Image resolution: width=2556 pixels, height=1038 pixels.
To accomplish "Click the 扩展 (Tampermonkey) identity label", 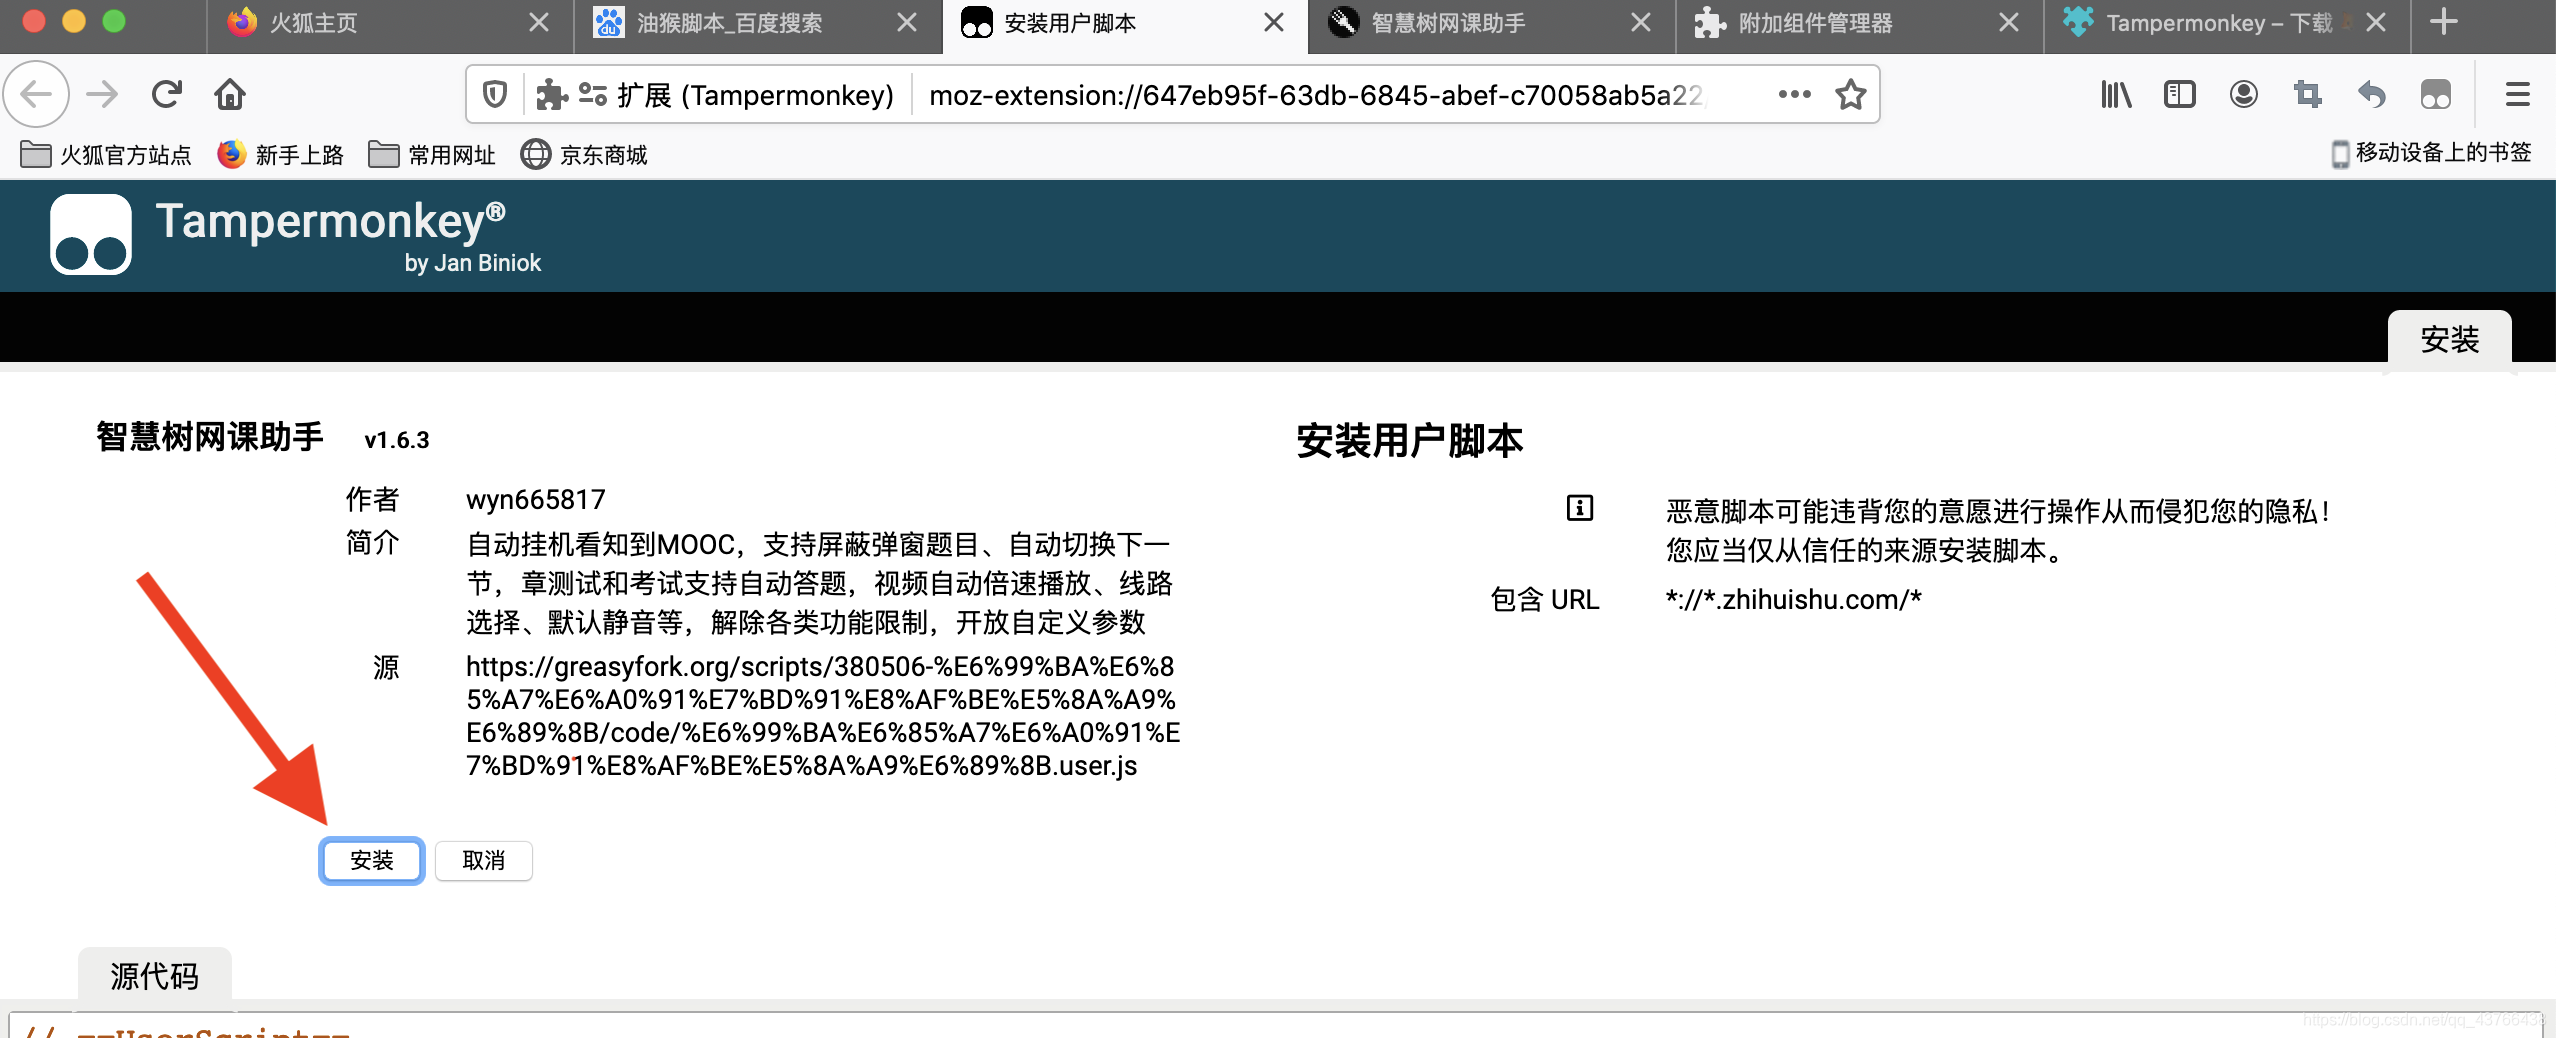I will (756, 95).
